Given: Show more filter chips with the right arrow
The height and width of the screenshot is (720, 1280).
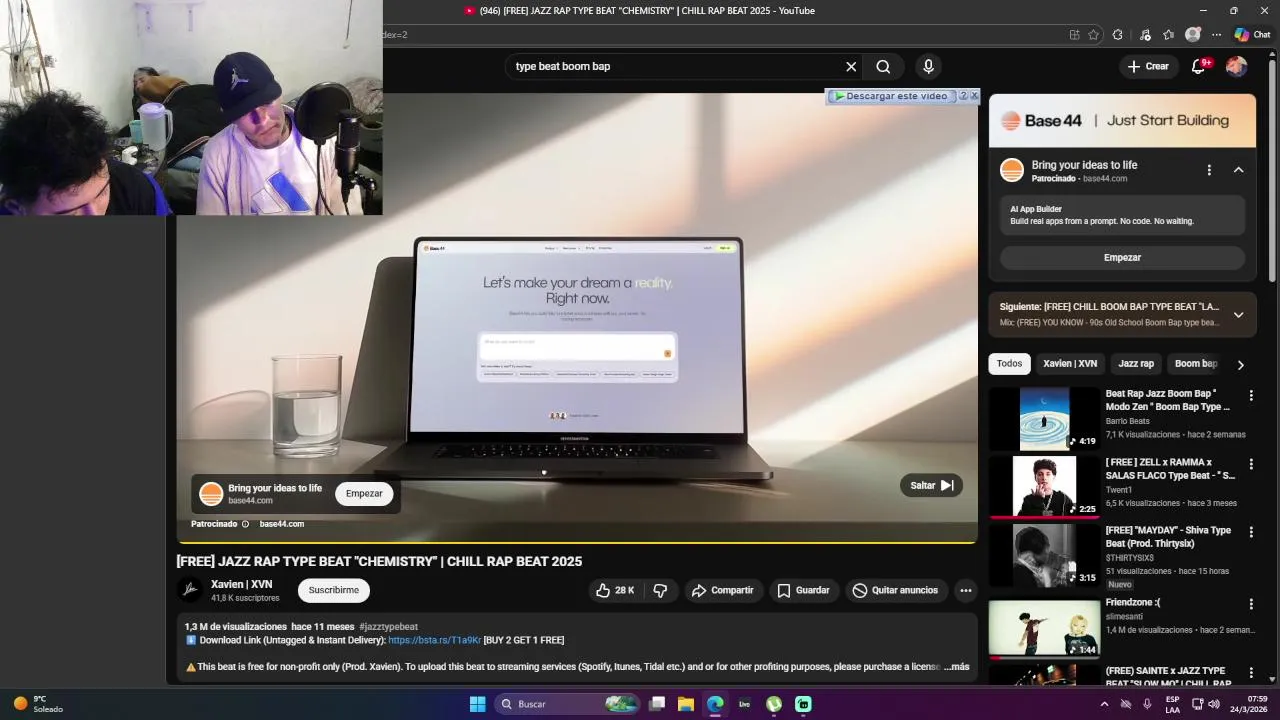Looking at the screenshot, I should [1241, 365].
